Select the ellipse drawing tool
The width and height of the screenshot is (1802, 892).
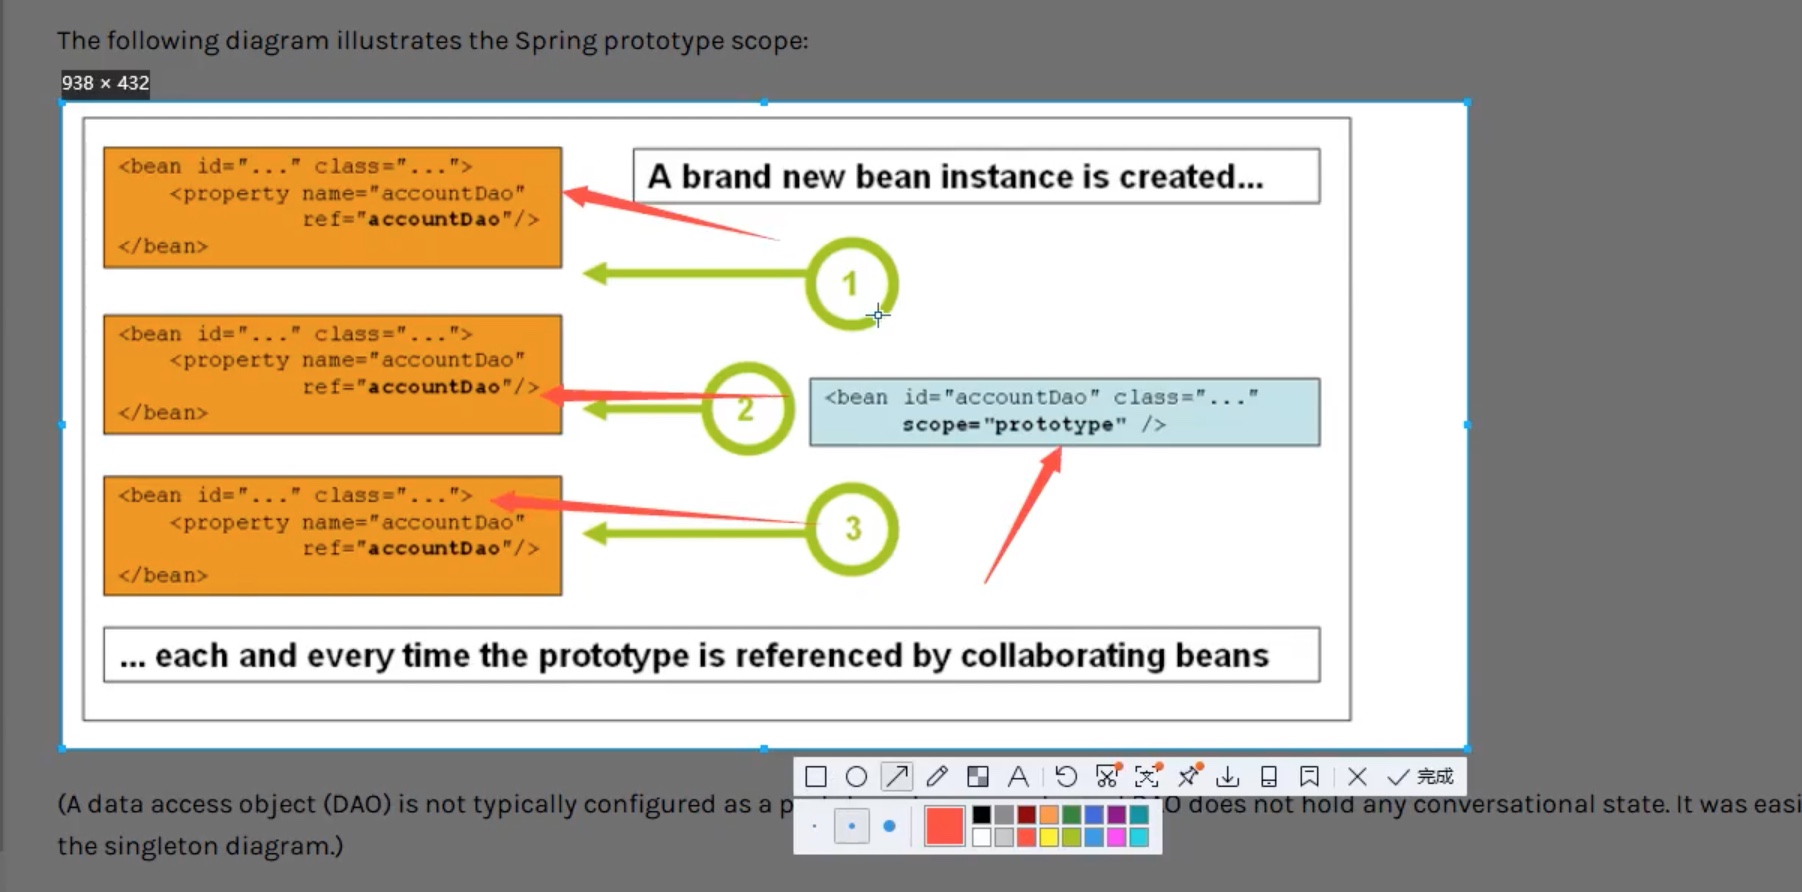pos(856,777)
